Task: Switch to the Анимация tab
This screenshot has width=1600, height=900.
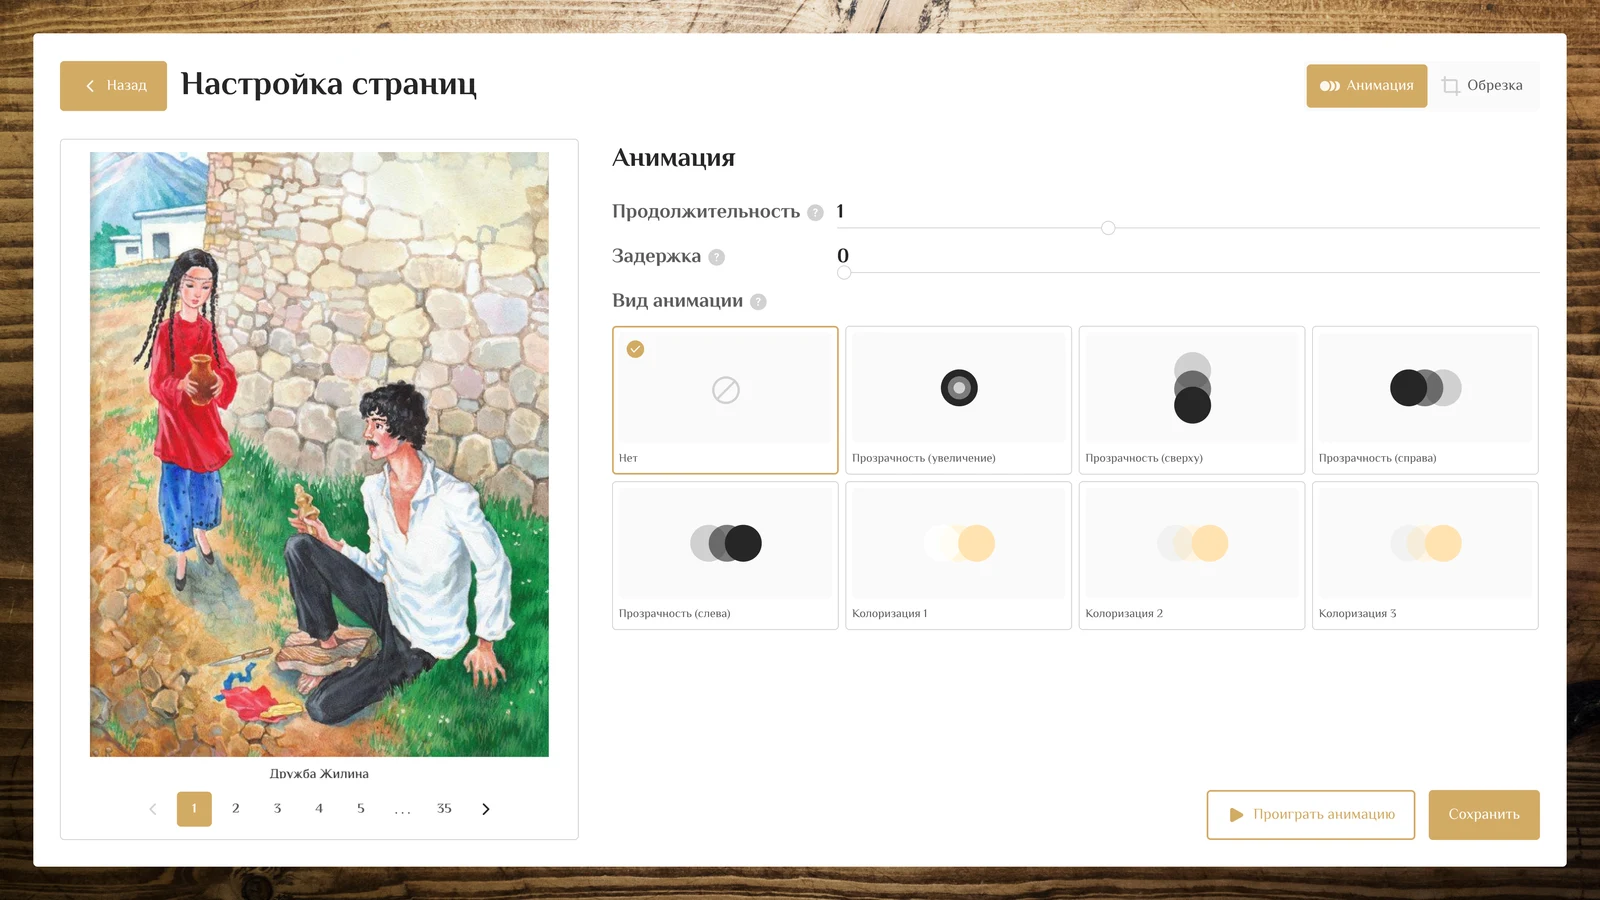Action: coord(1366,86)
